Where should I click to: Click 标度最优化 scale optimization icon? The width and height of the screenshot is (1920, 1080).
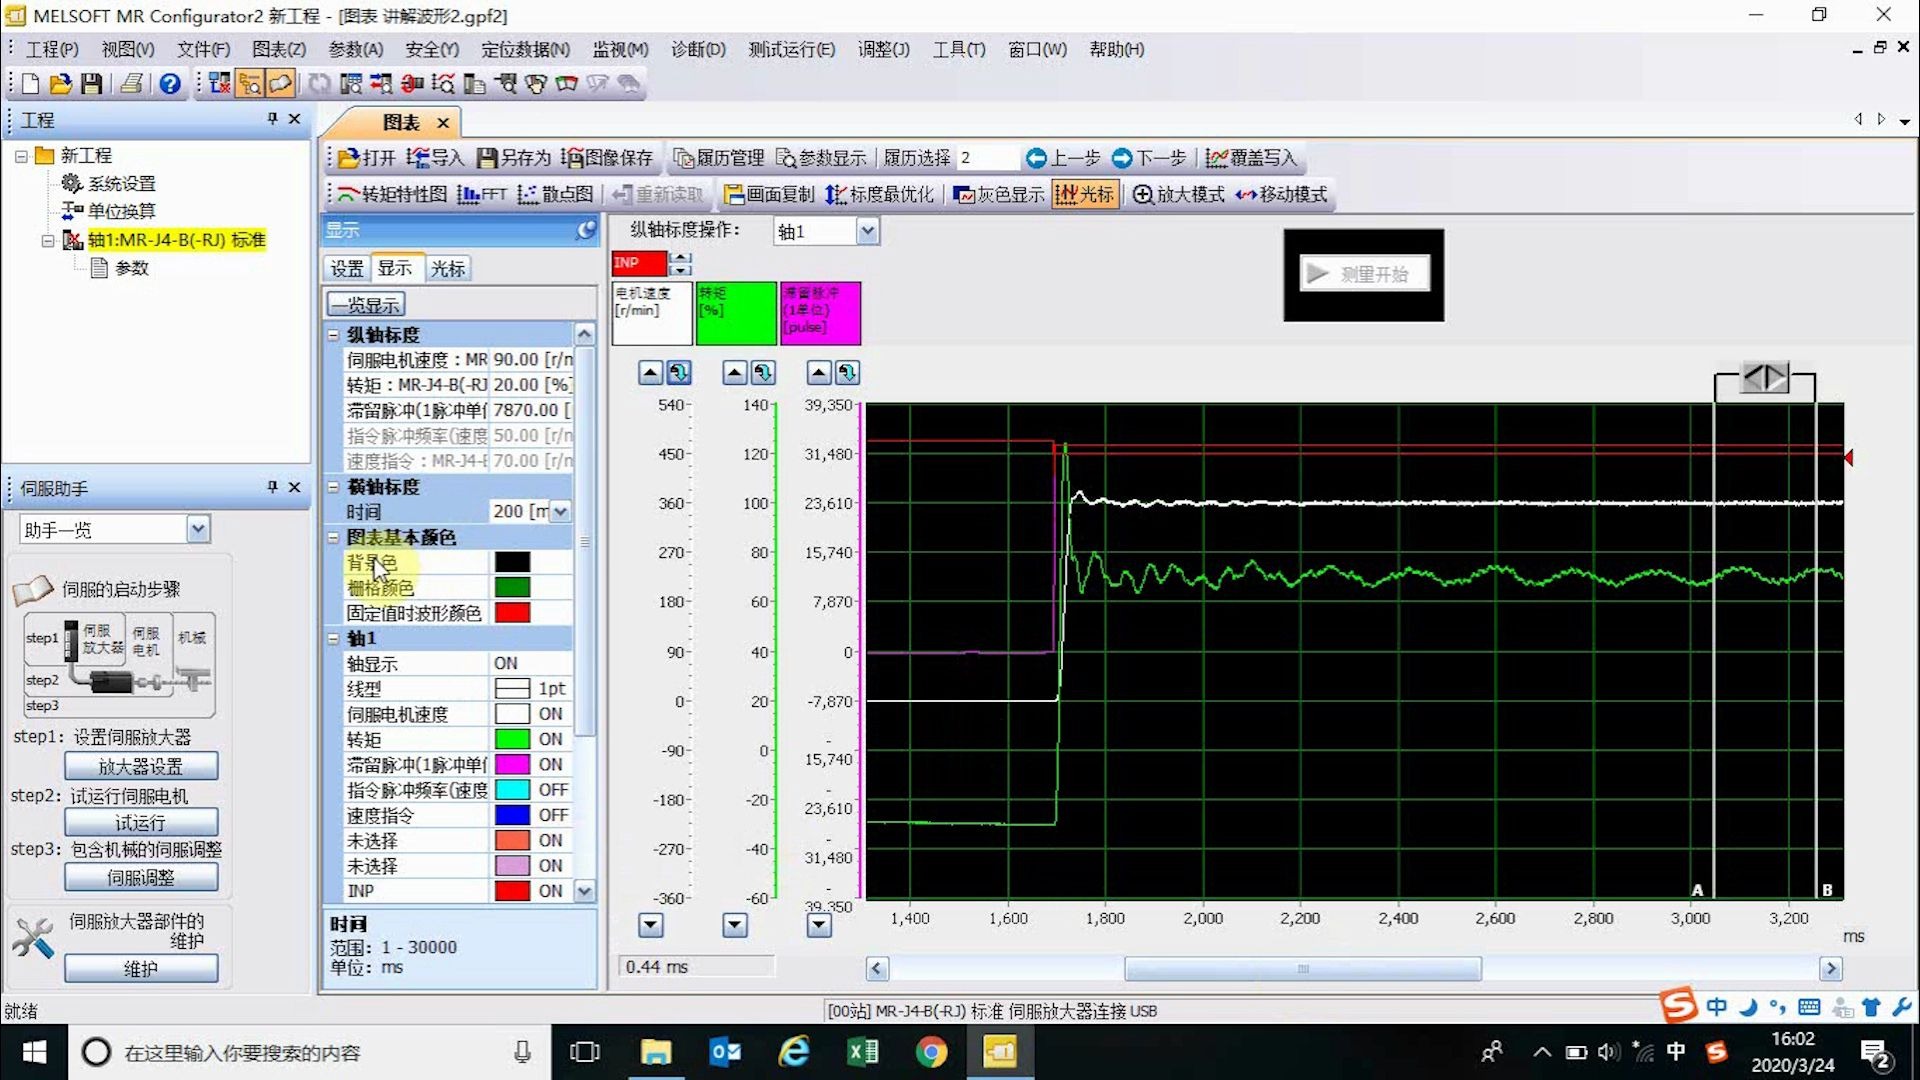click(x=879, y=194)
